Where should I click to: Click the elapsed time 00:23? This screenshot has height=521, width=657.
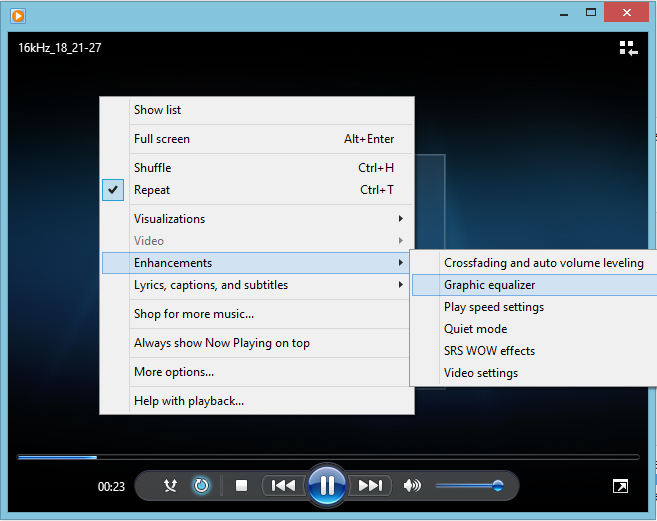[111, 487]
